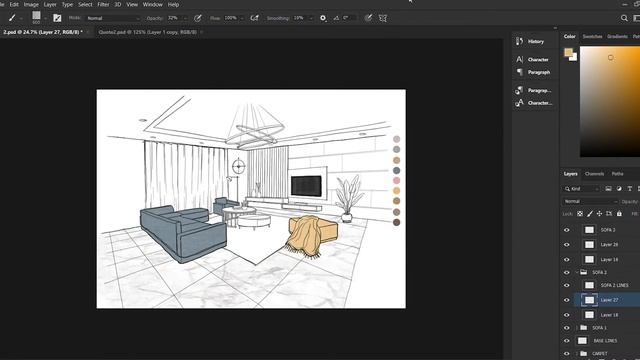640x360 pixels.
Task: Click the CARPET group folder icon
Action: (x=584, y=353)
